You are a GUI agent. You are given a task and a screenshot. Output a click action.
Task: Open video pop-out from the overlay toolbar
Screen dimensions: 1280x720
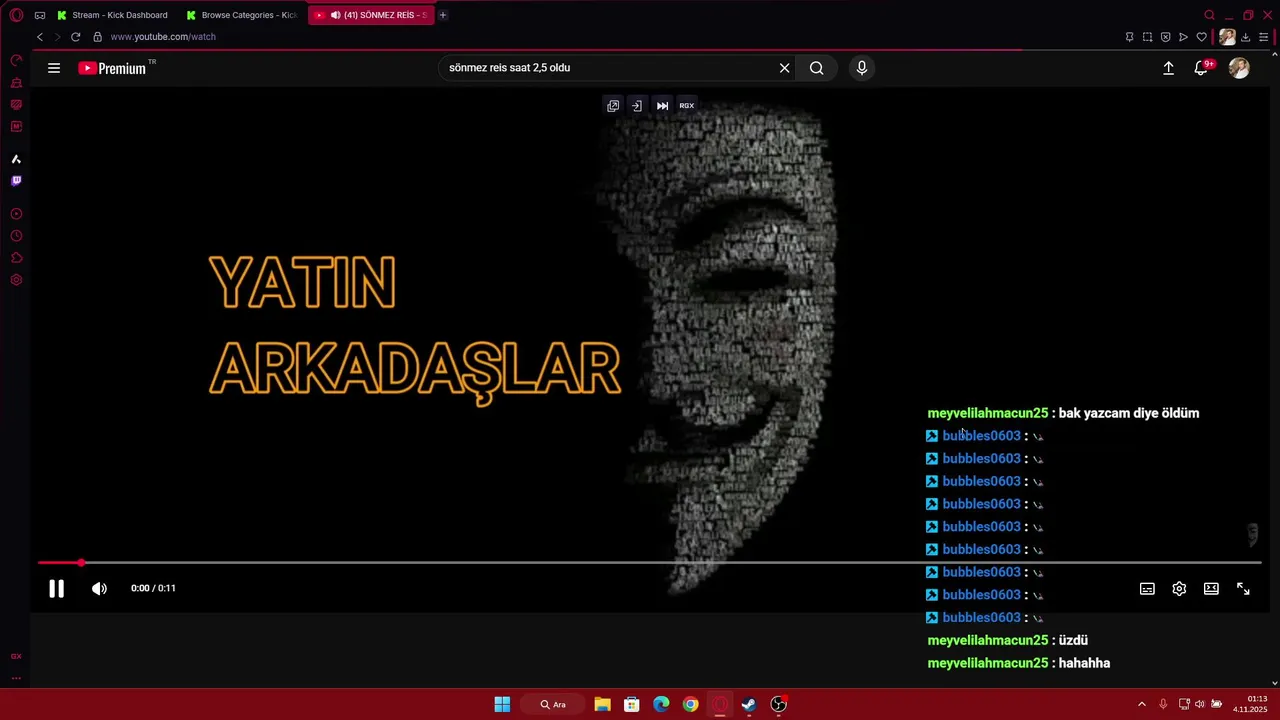613,106
